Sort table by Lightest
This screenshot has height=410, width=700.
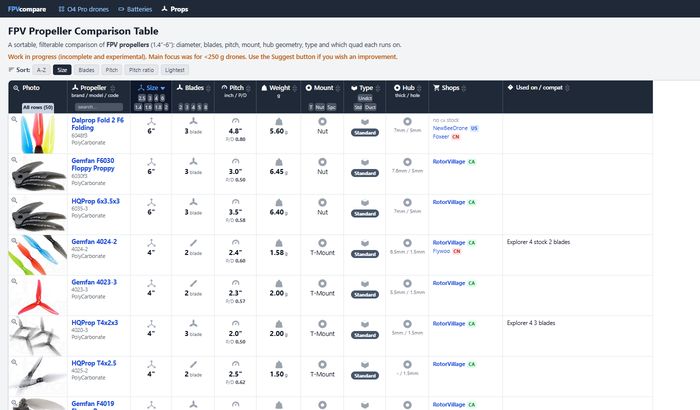[x=175, y=70]
